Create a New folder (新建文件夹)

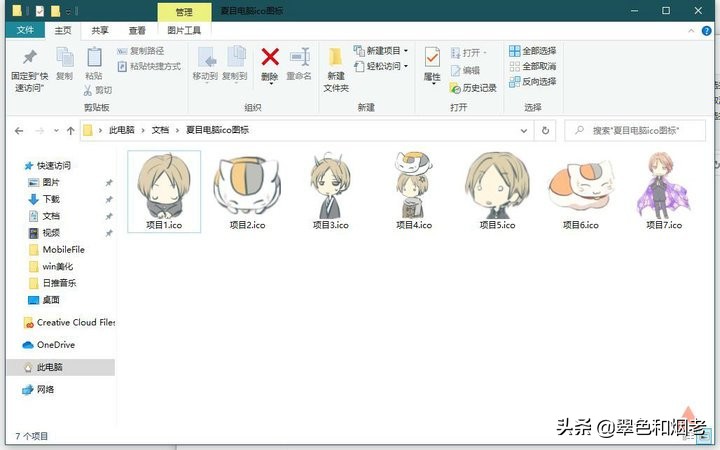click(336, 69)
